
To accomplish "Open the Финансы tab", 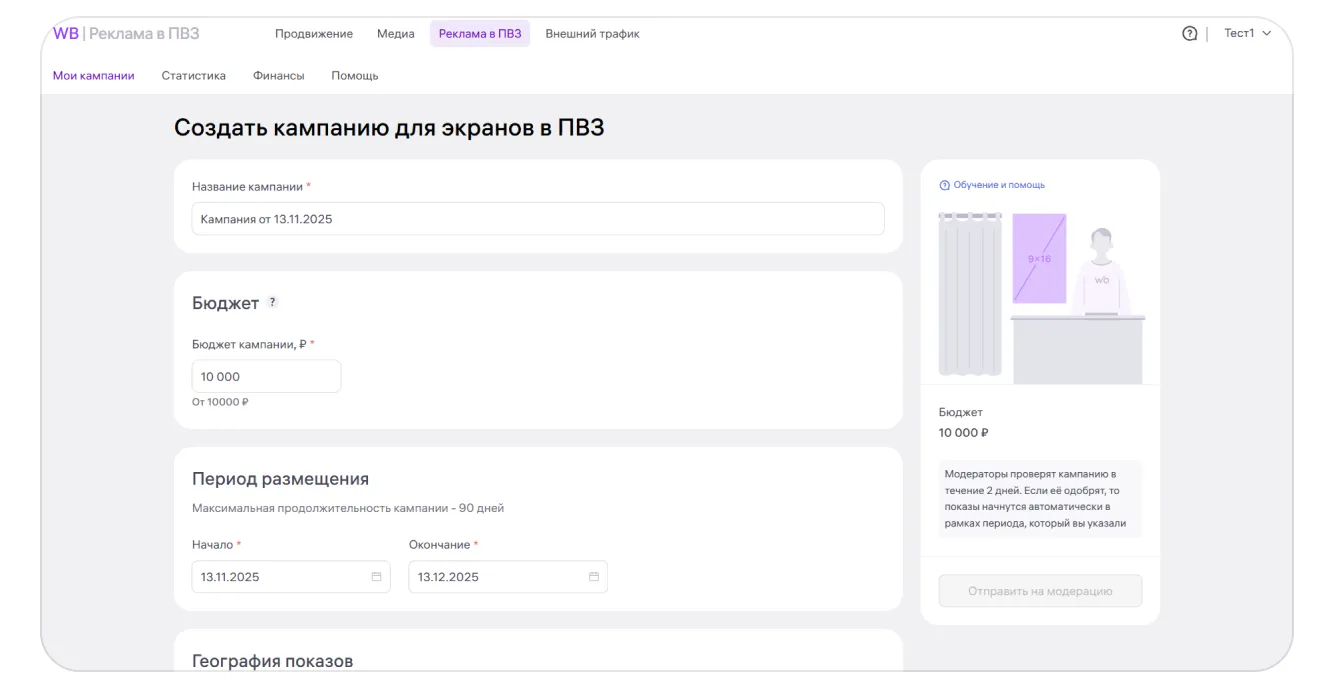I will 278,75.
